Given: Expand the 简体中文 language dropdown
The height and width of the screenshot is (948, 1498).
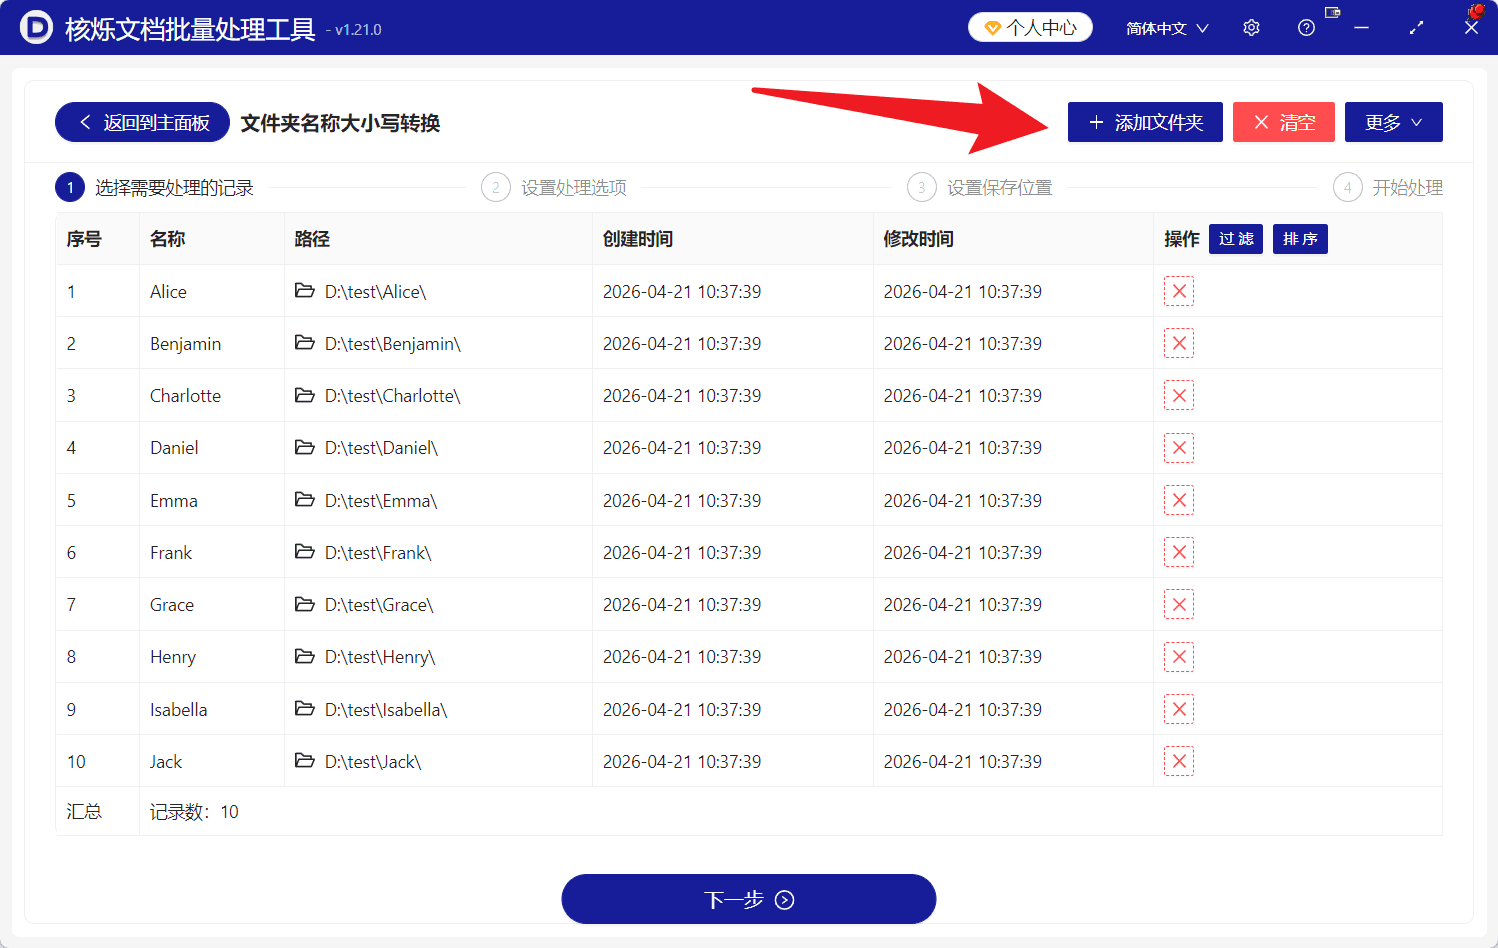Looking at the screenshot, I should point(1166,27).
